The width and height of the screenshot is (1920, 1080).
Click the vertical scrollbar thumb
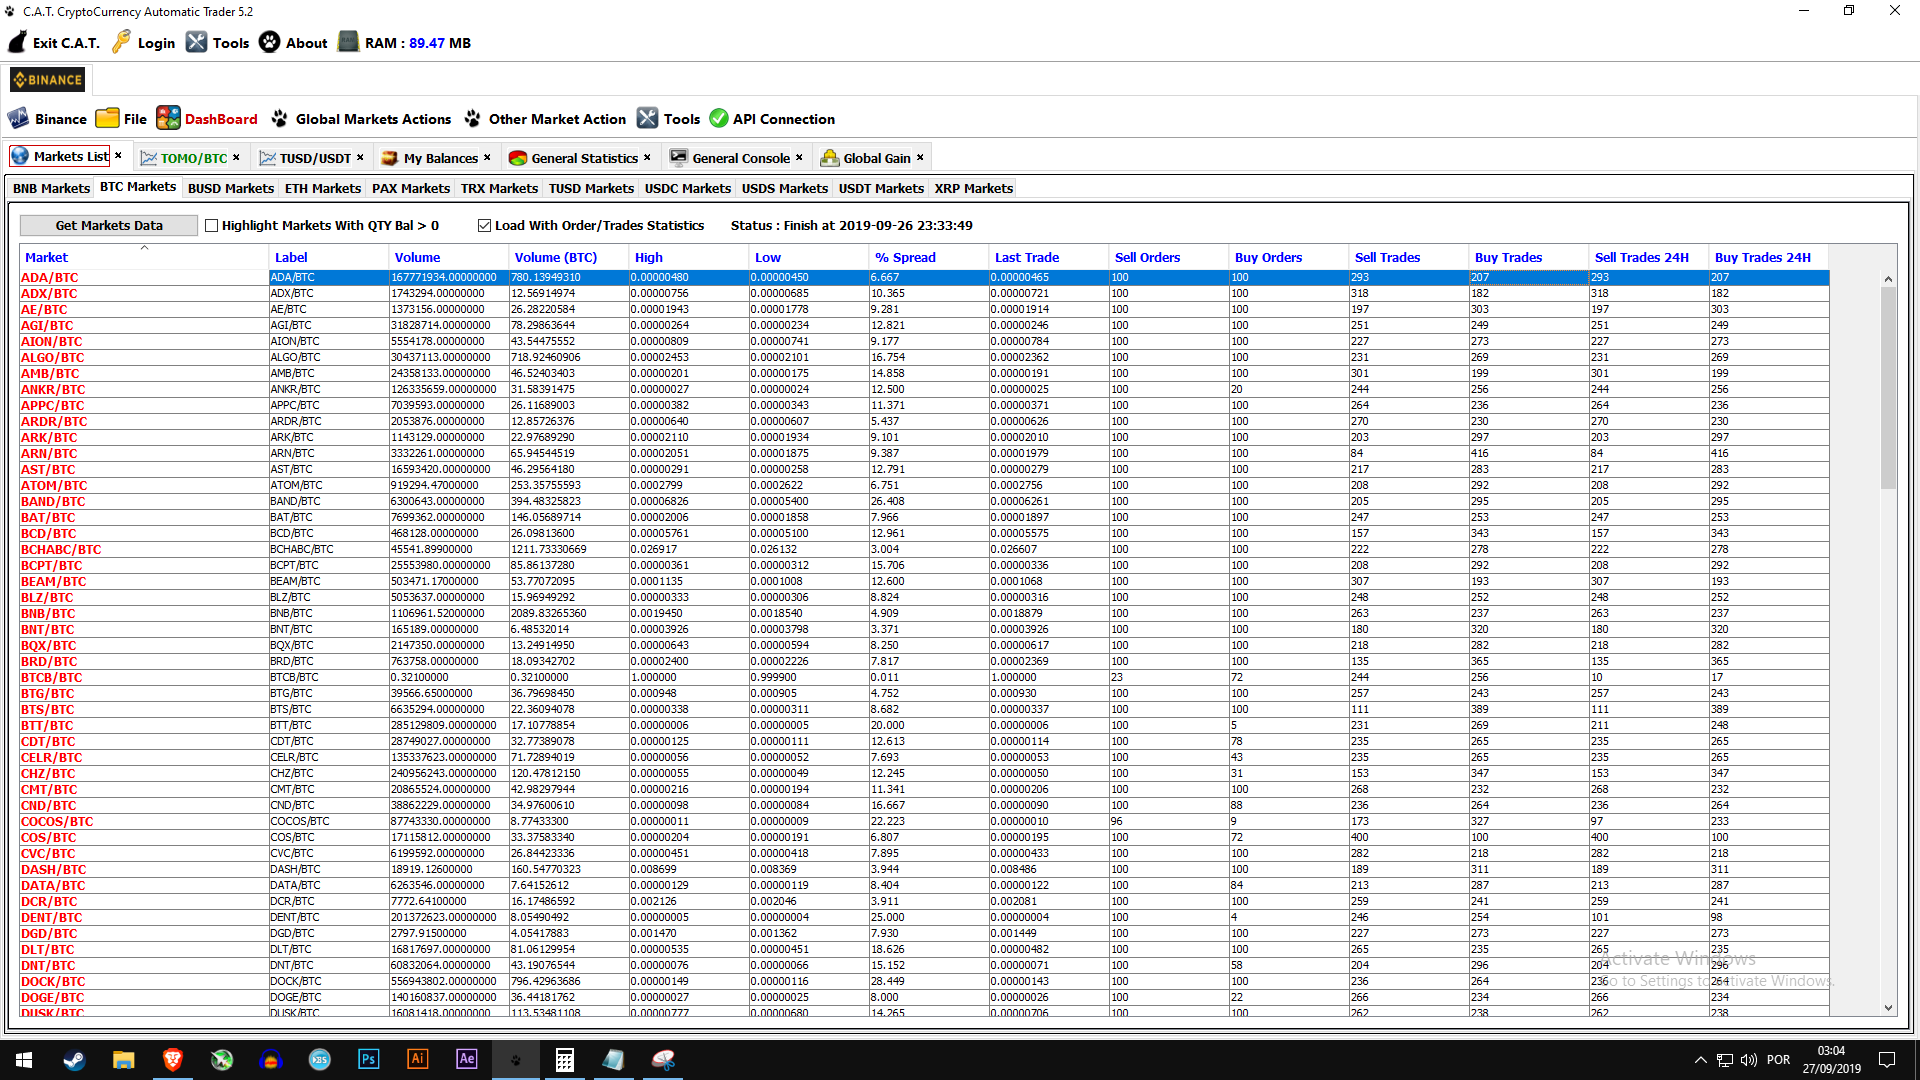1888,388
